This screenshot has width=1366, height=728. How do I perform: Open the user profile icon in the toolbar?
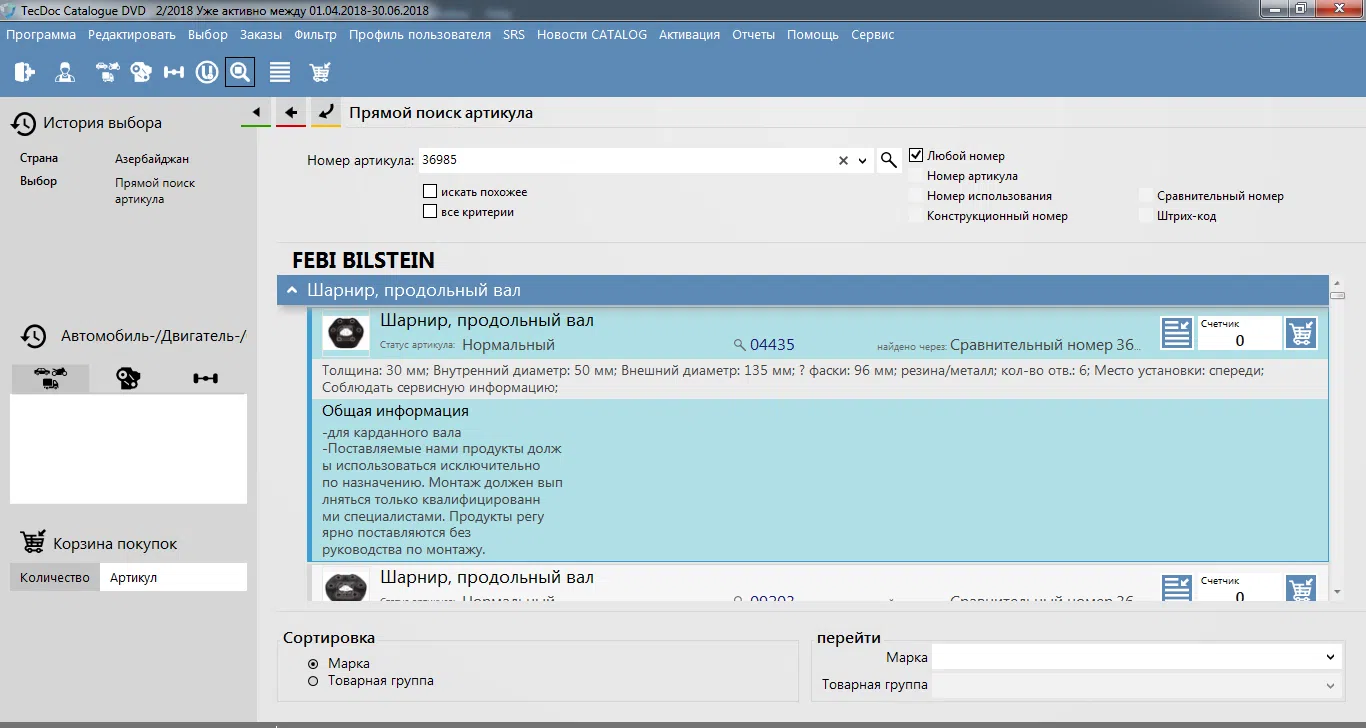pos(65,72)
